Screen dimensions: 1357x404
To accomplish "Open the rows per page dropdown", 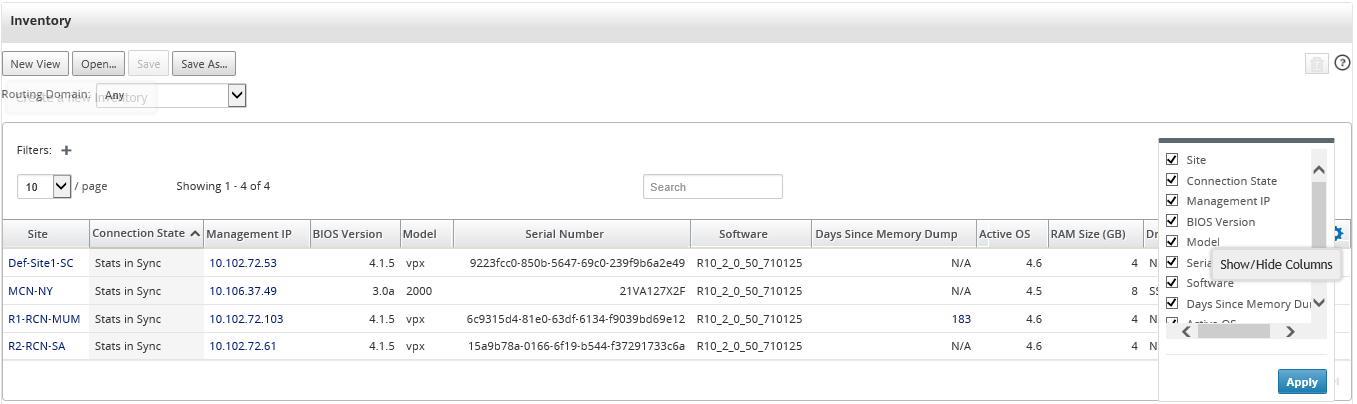I will (44, 186).
